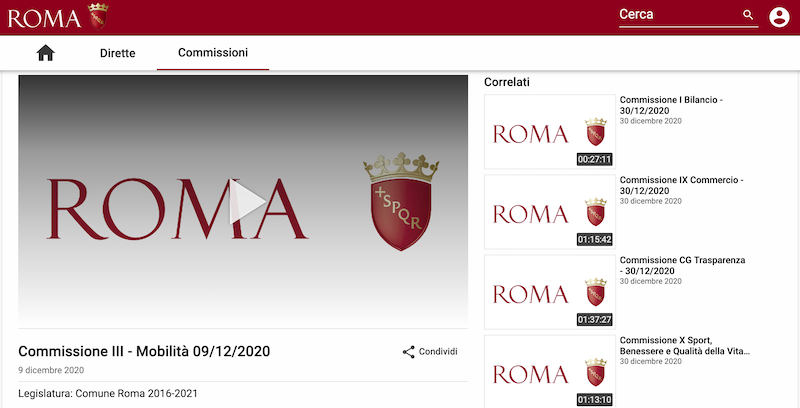Play the Commissione III Mobilità video
This screenshot has width=800, height=408.
coord(247,201)
